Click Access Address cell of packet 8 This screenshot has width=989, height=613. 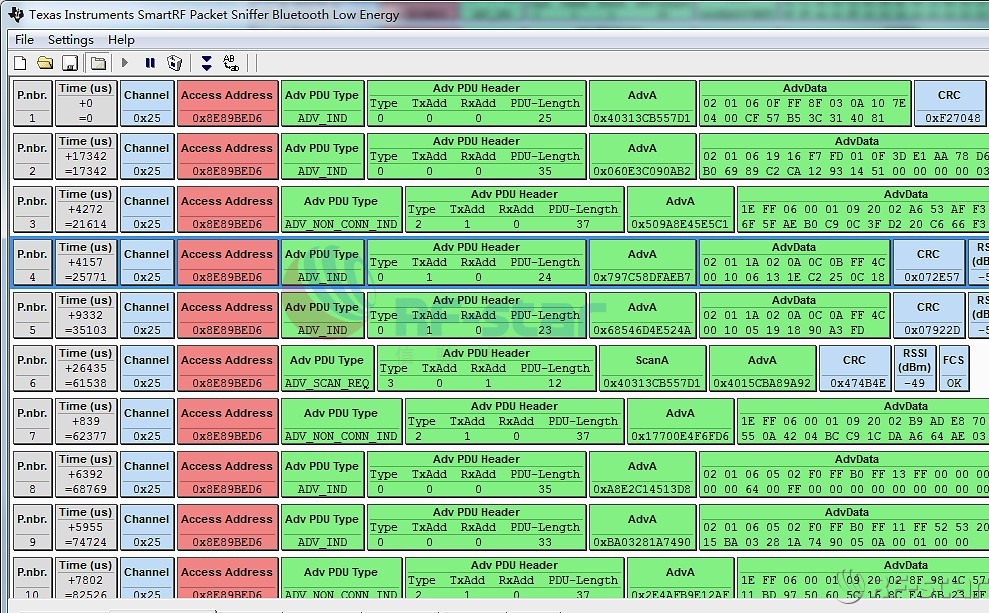click(226, 475)
